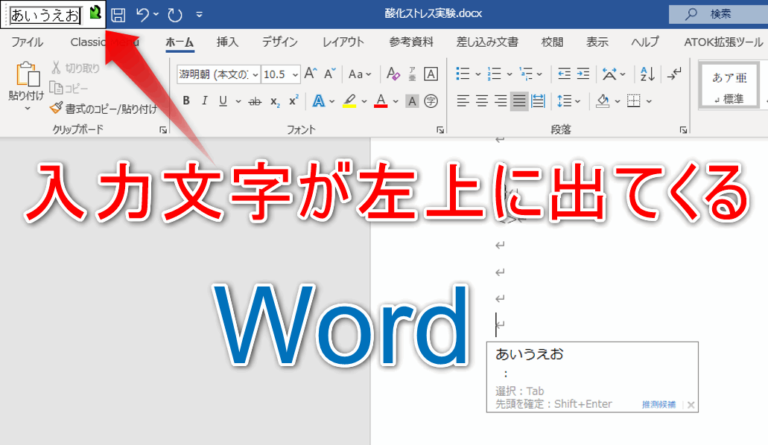
Task: Expand the bullet list dropdown arrow
Action: click(478, 74)
